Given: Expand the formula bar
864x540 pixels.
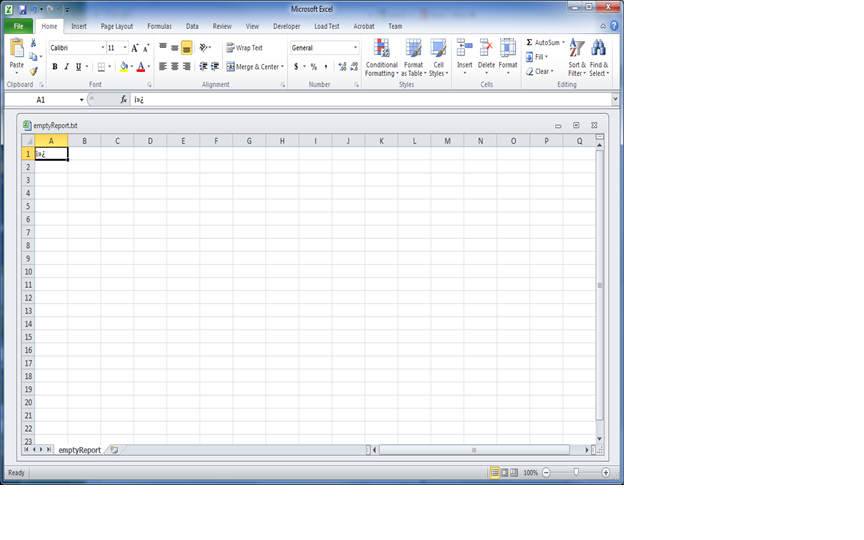Looking at the screenshot, I should [x=615, y=100].
